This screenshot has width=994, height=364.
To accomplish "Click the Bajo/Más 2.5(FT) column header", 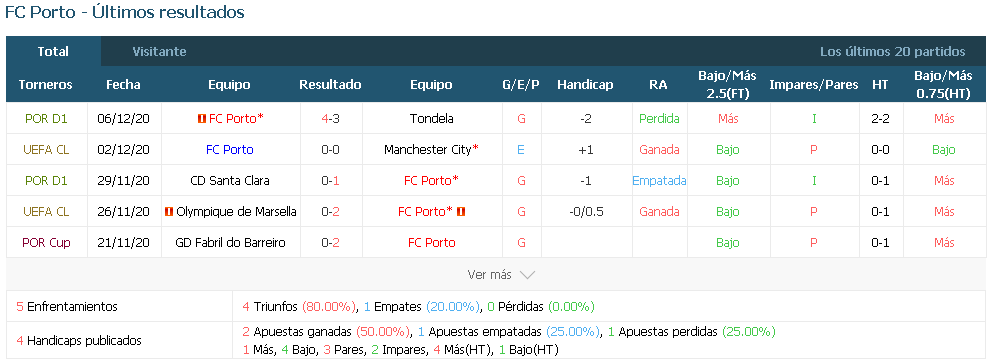I will click(728, 84).
